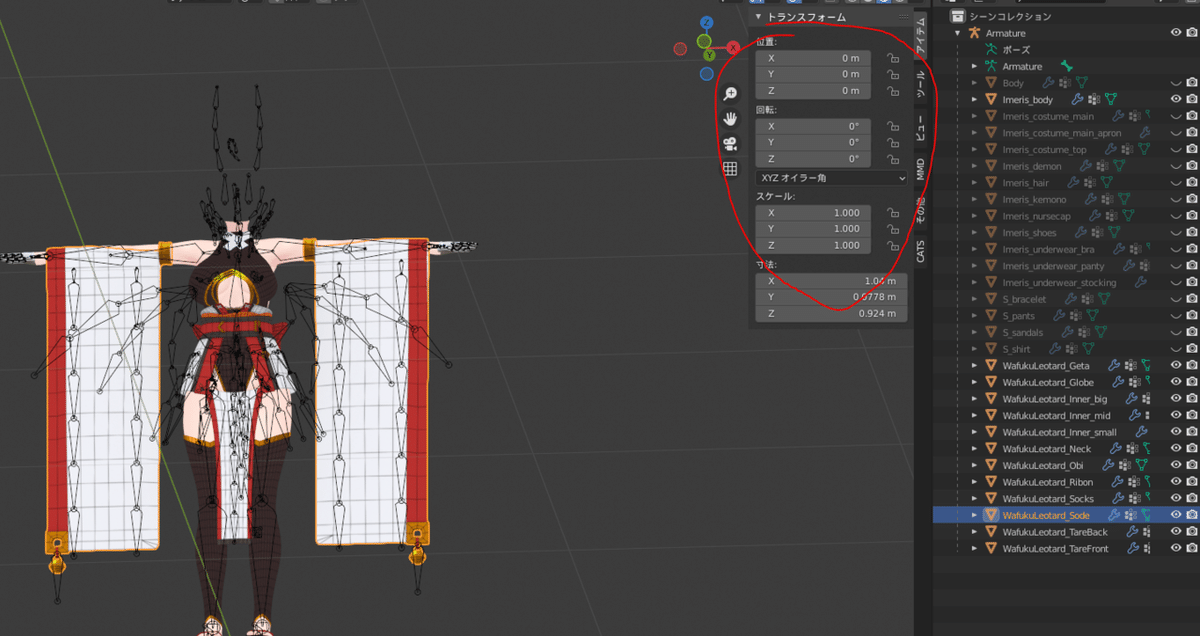The height and width of the screenshot is (636, 1200).
Task: Activate the pan view hand icon
Action: coord(730,119)
